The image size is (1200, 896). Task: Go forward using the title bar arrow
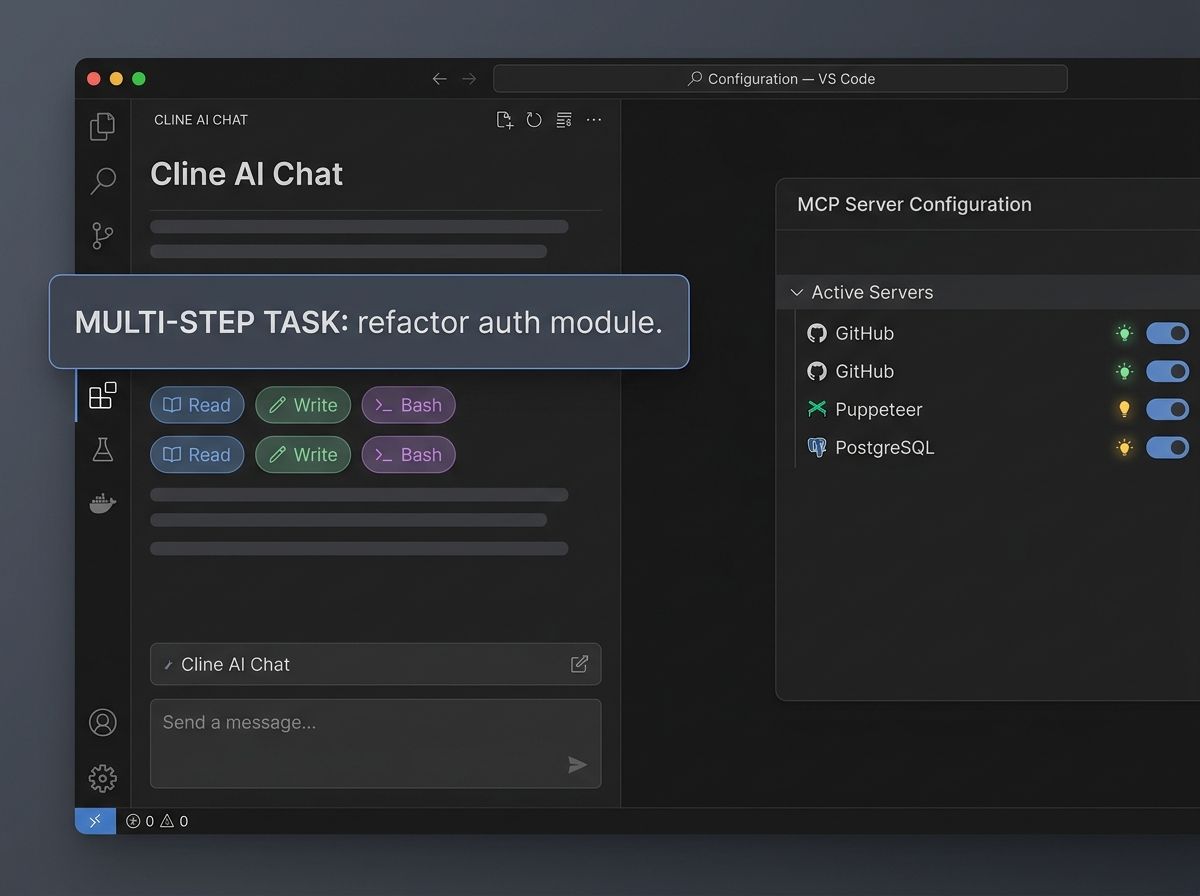[470, 78]
